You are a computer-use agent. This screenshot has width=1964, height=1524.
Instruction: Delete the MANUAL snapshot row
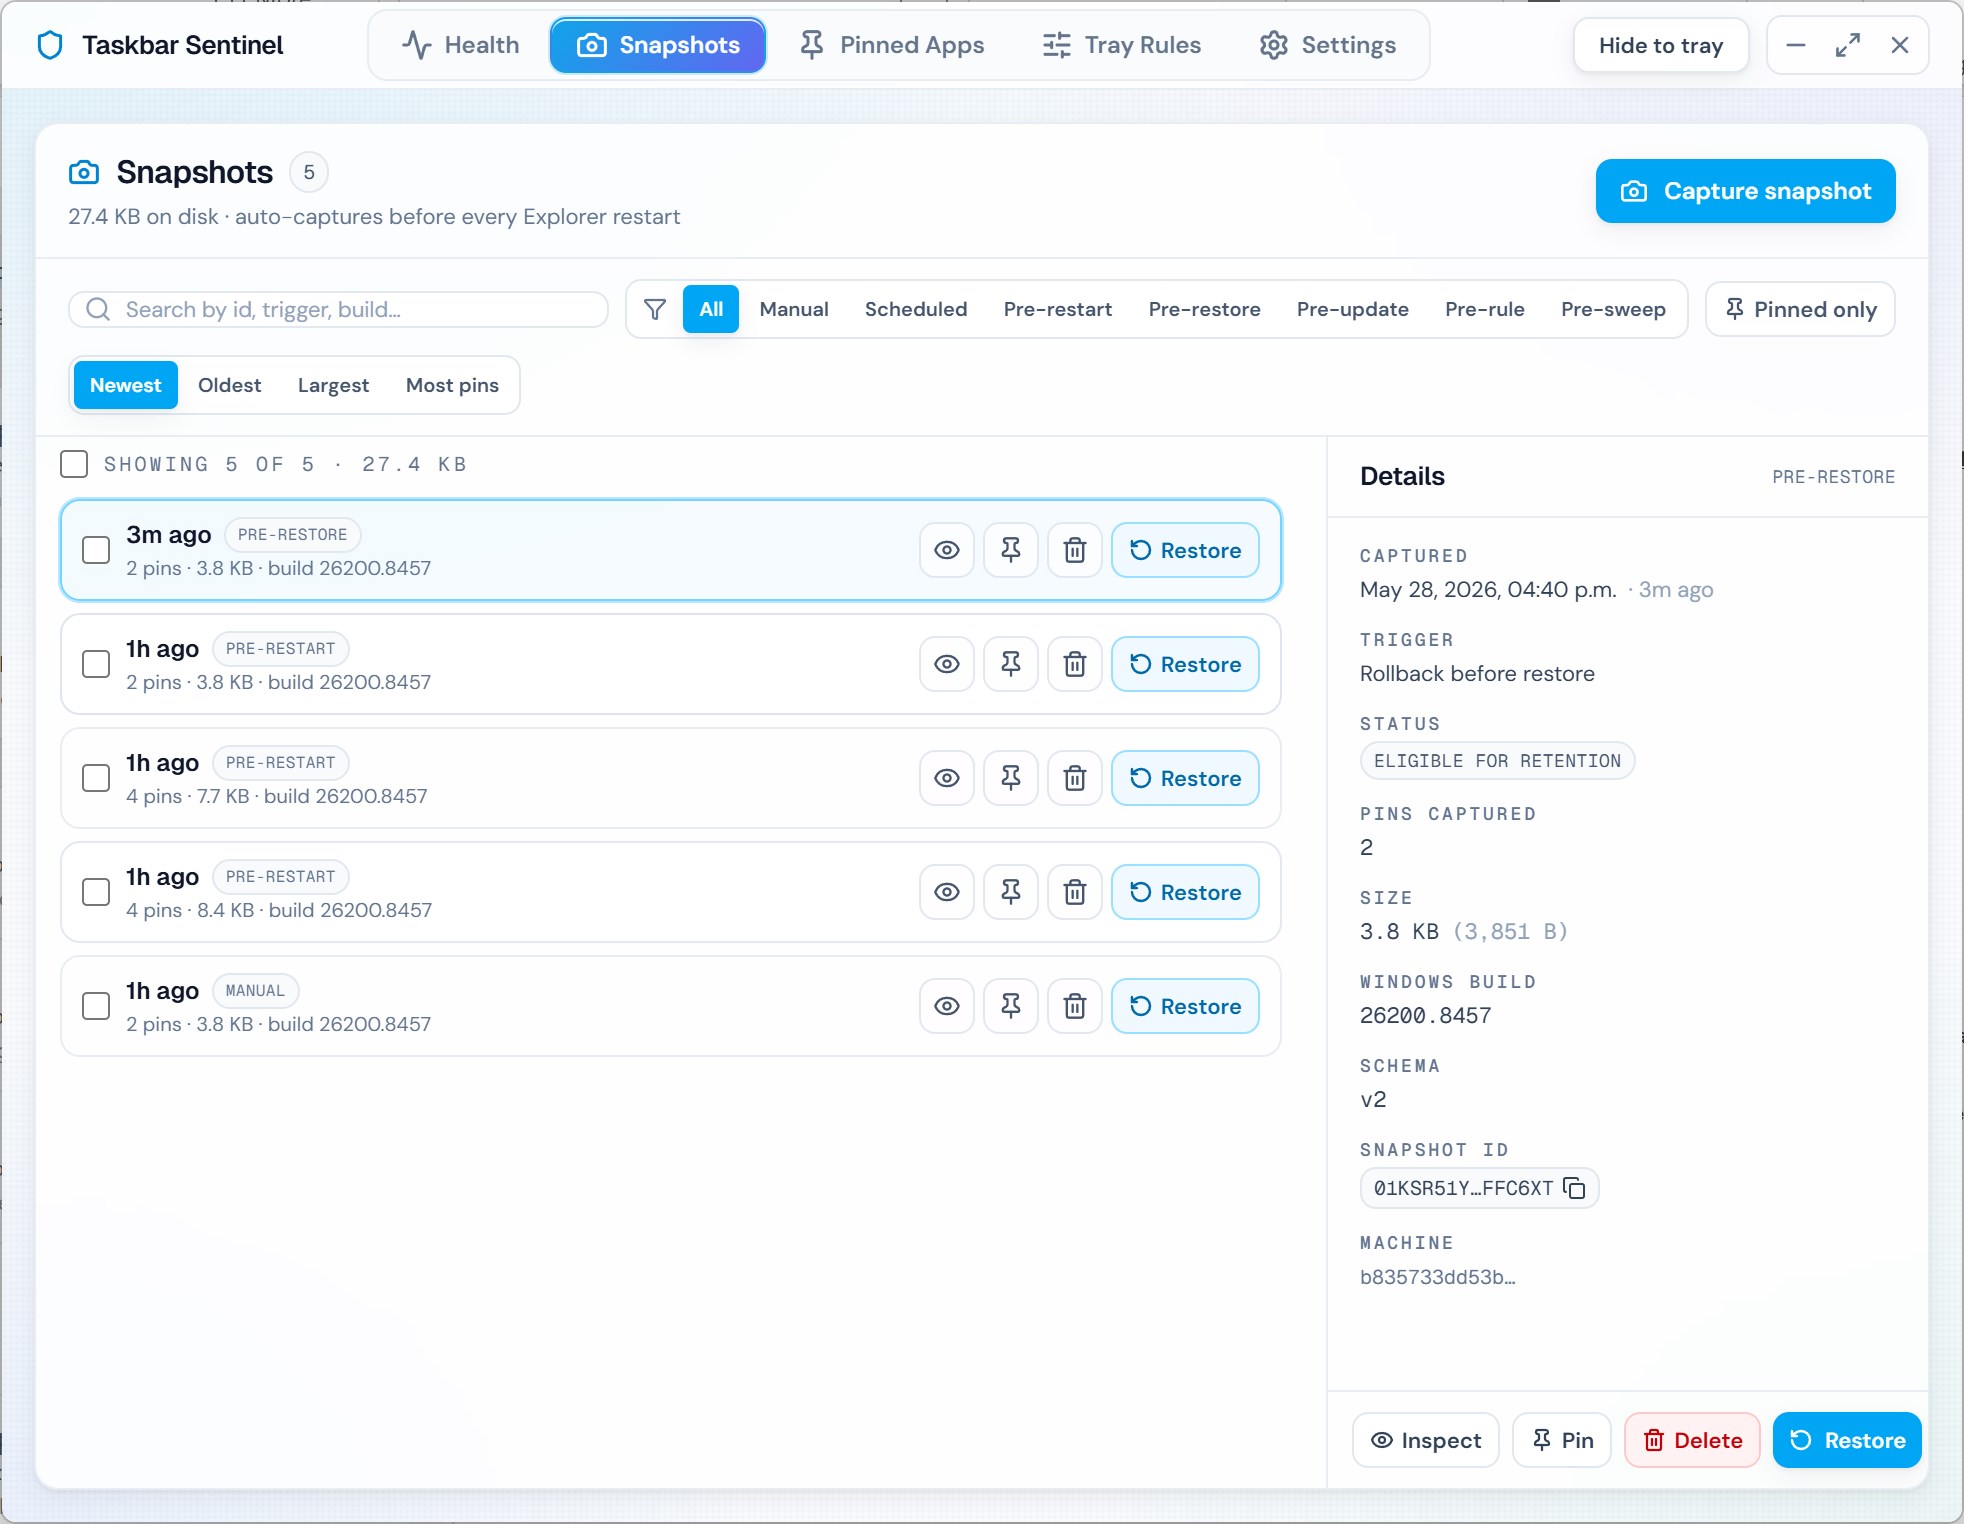point(1074,1006)
